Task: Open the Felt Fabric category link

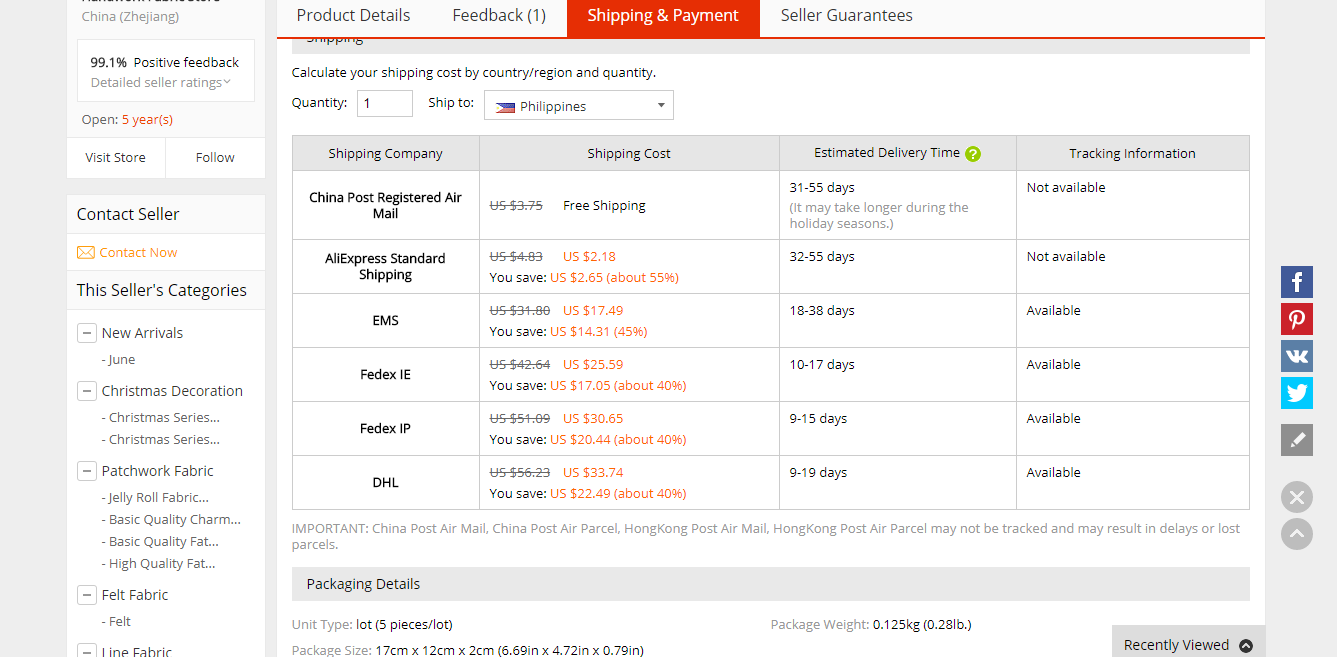Action: tap(135, 595)
